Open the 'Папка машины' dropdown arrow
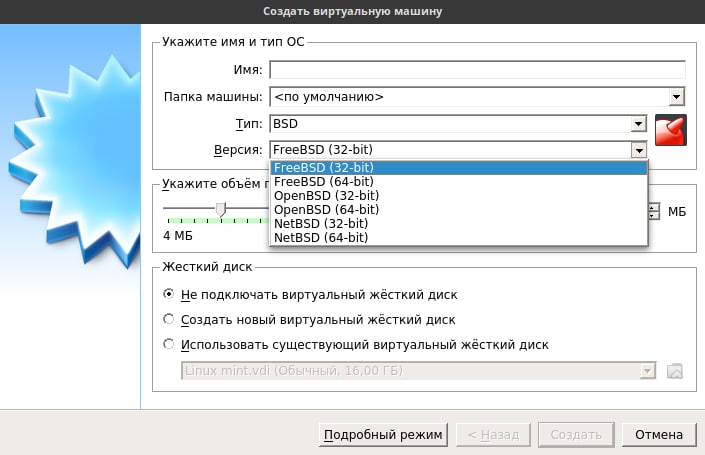Viewport: 705px width, 455px height. (676, 97)
